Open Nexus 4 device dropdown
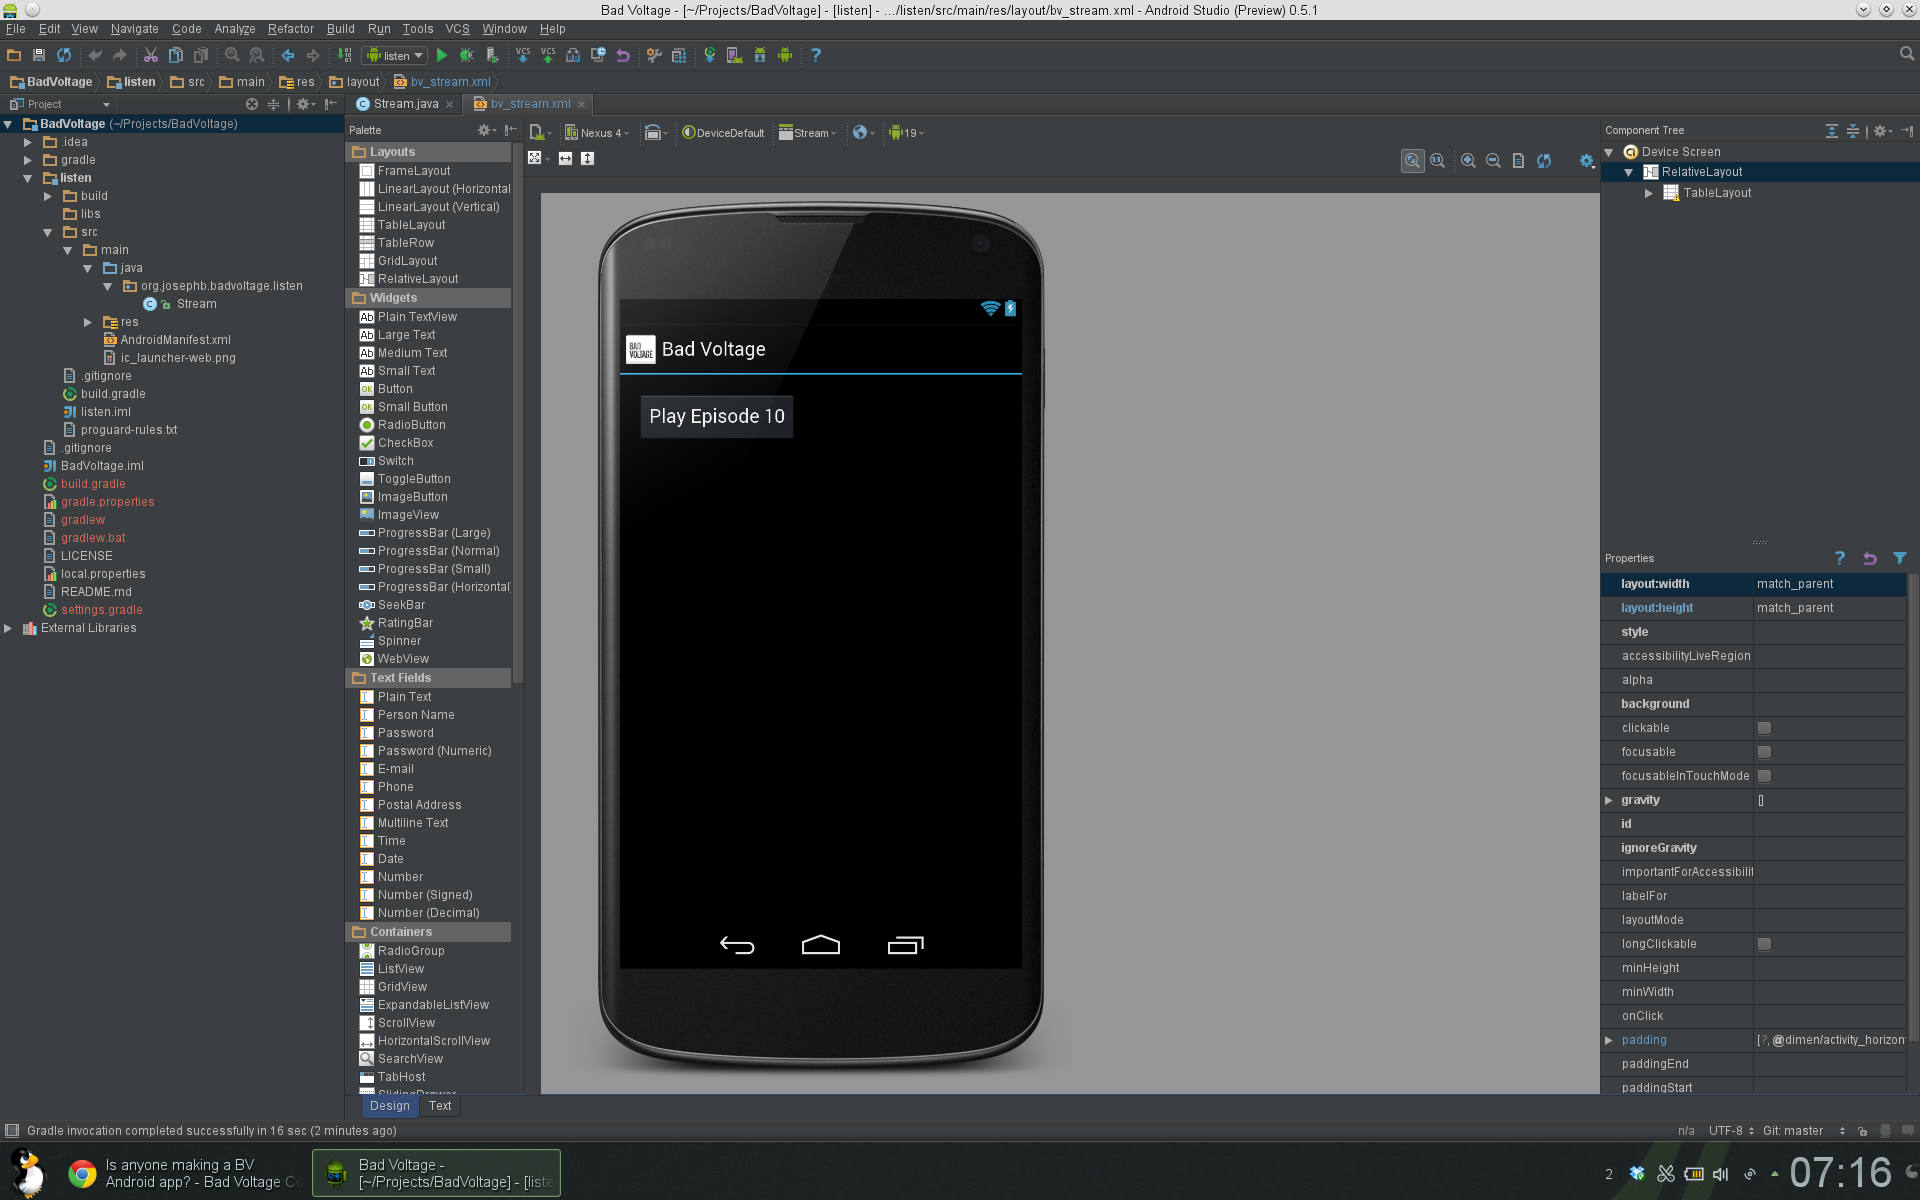The width and height of the screenshot is (1920, 1200). tap(597, 132)
